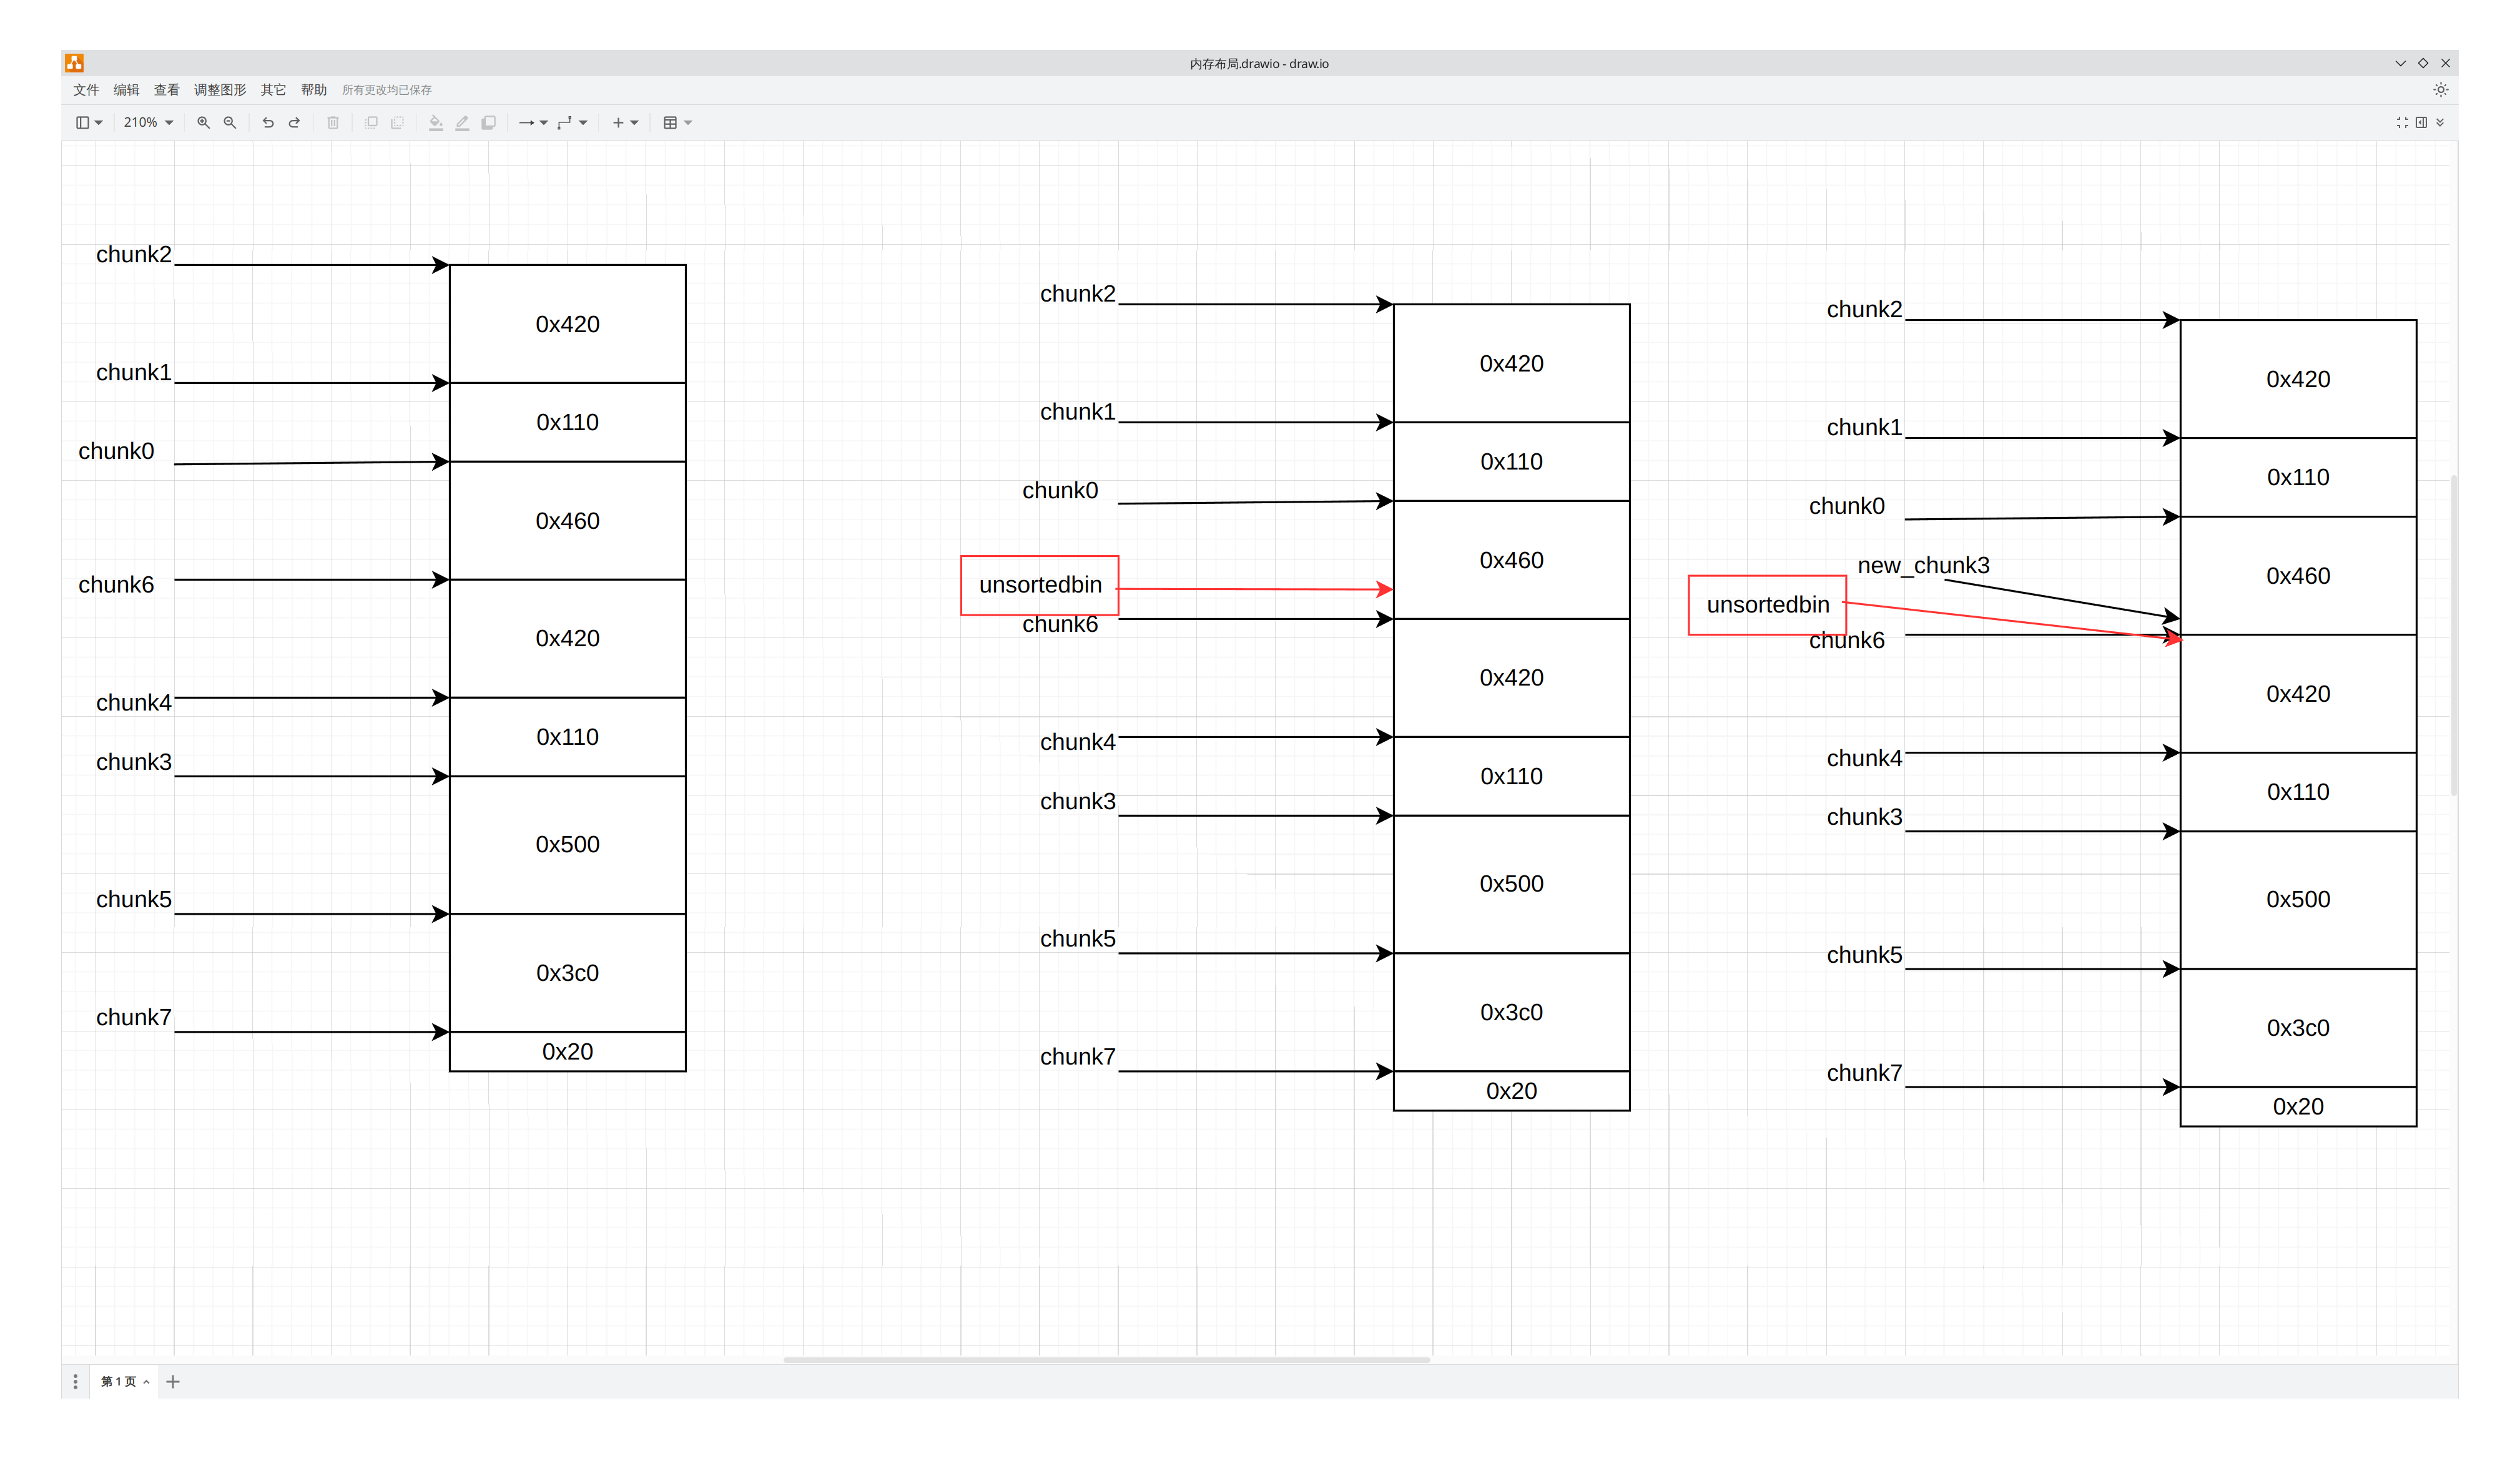
Task: Click the redo arrow icon
Action: [294, 123]
